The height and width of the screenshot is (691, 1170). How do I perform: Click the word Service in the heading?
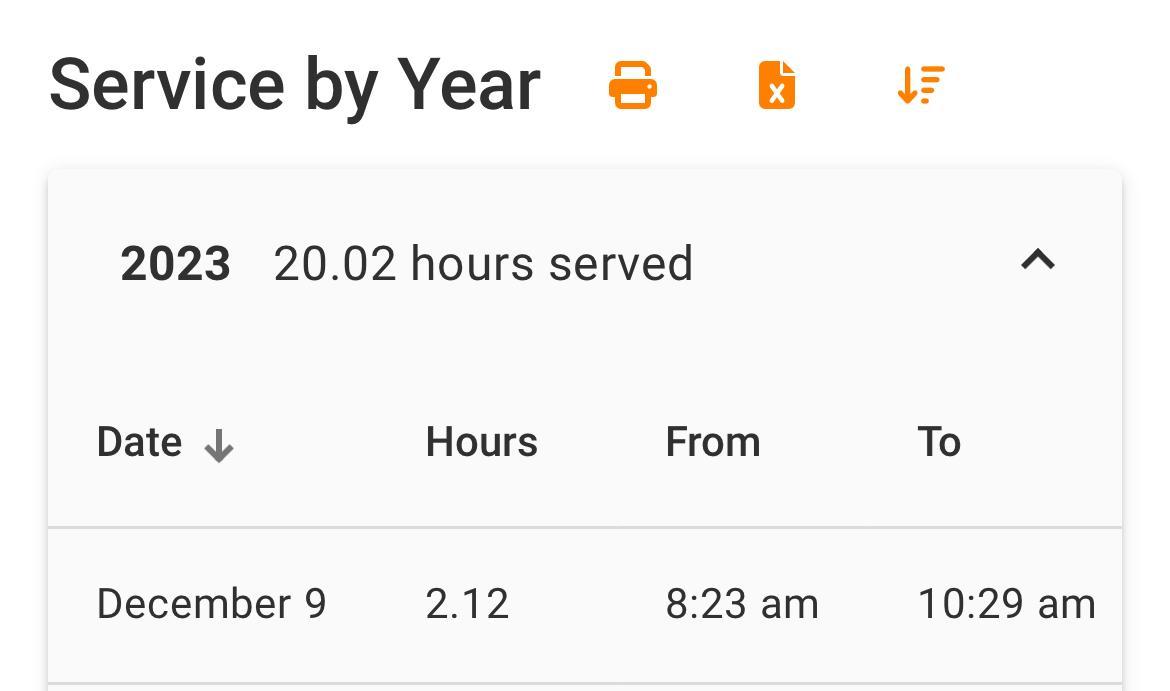coord(167,85)
